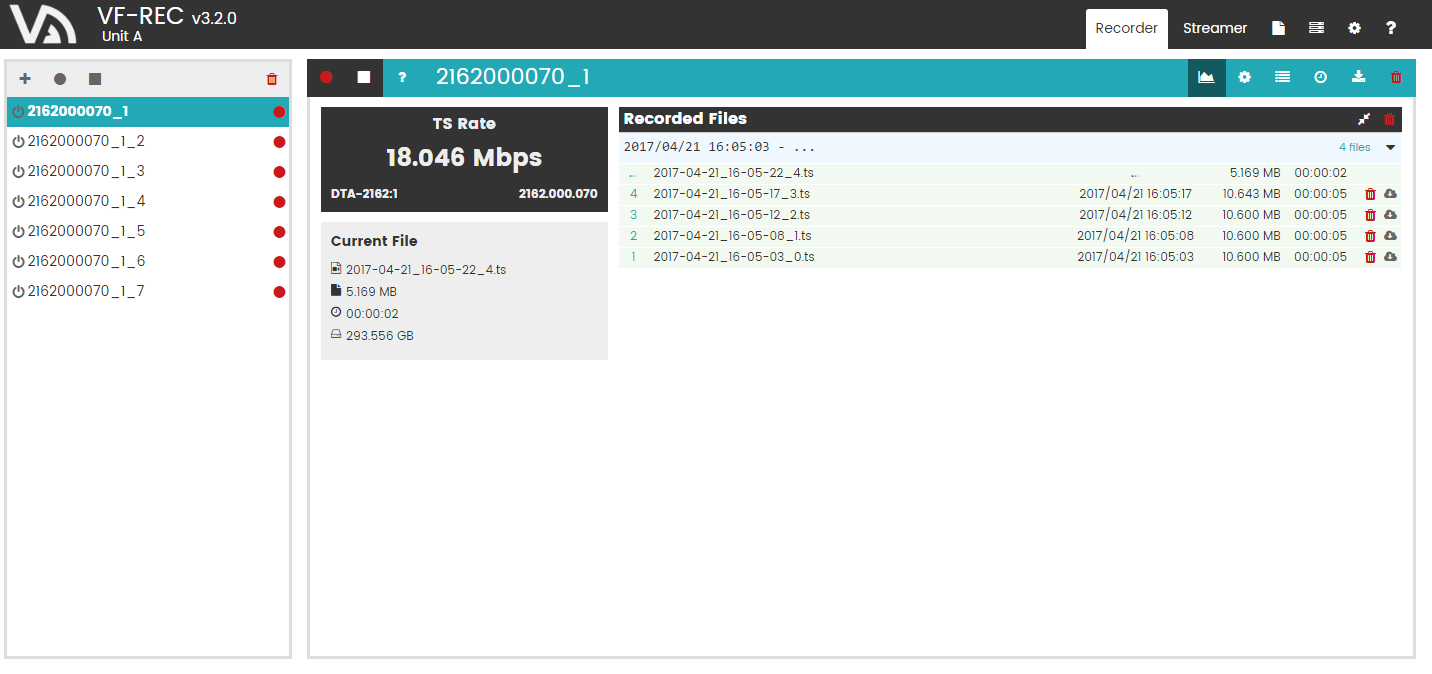Open list view icon in recorder header
This screenshot has height=674, width=1432.
click(x=1282, y=77)
